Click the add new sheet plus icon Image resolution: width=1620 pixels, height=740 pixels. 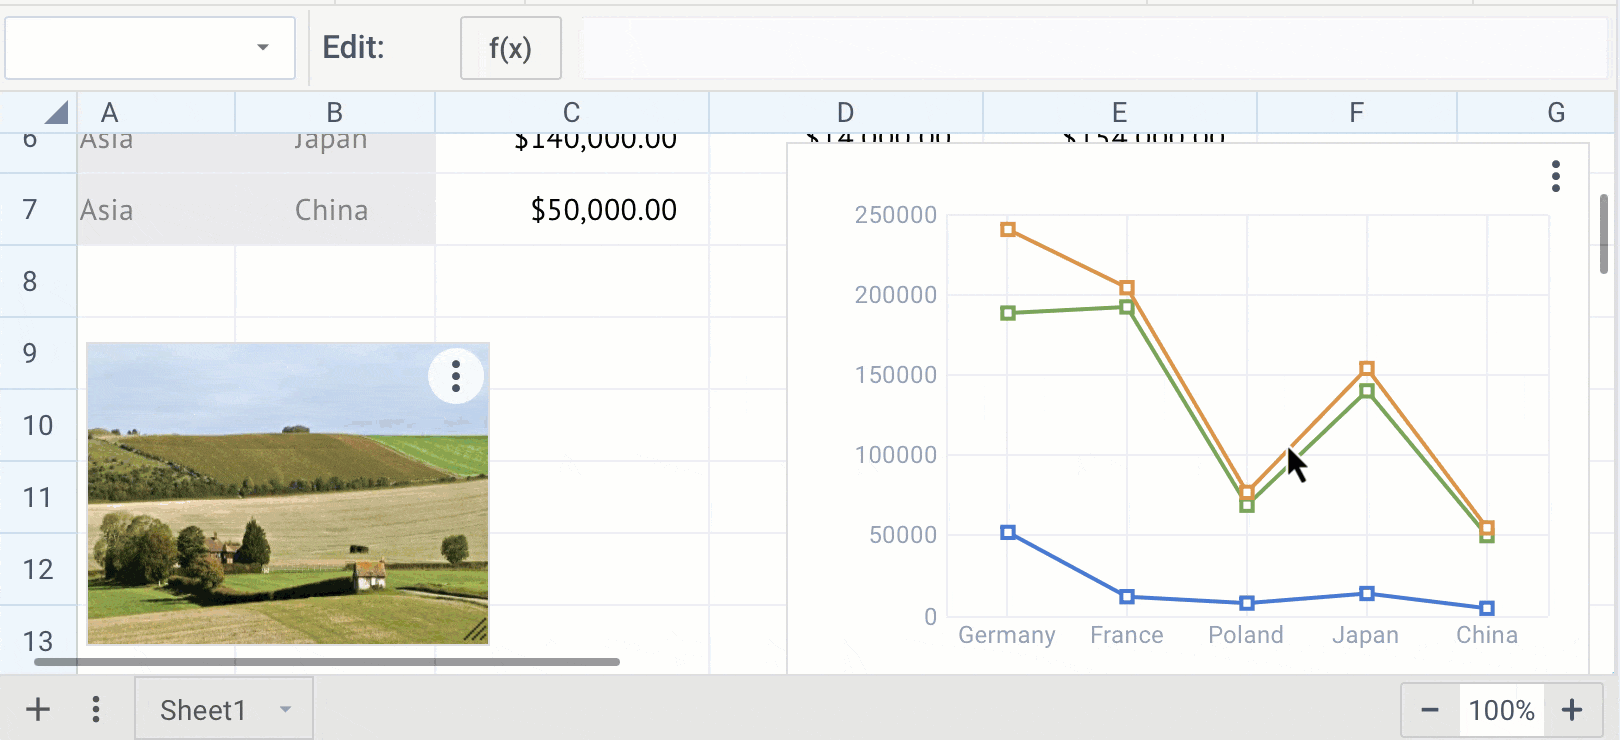tap(38, 710)
